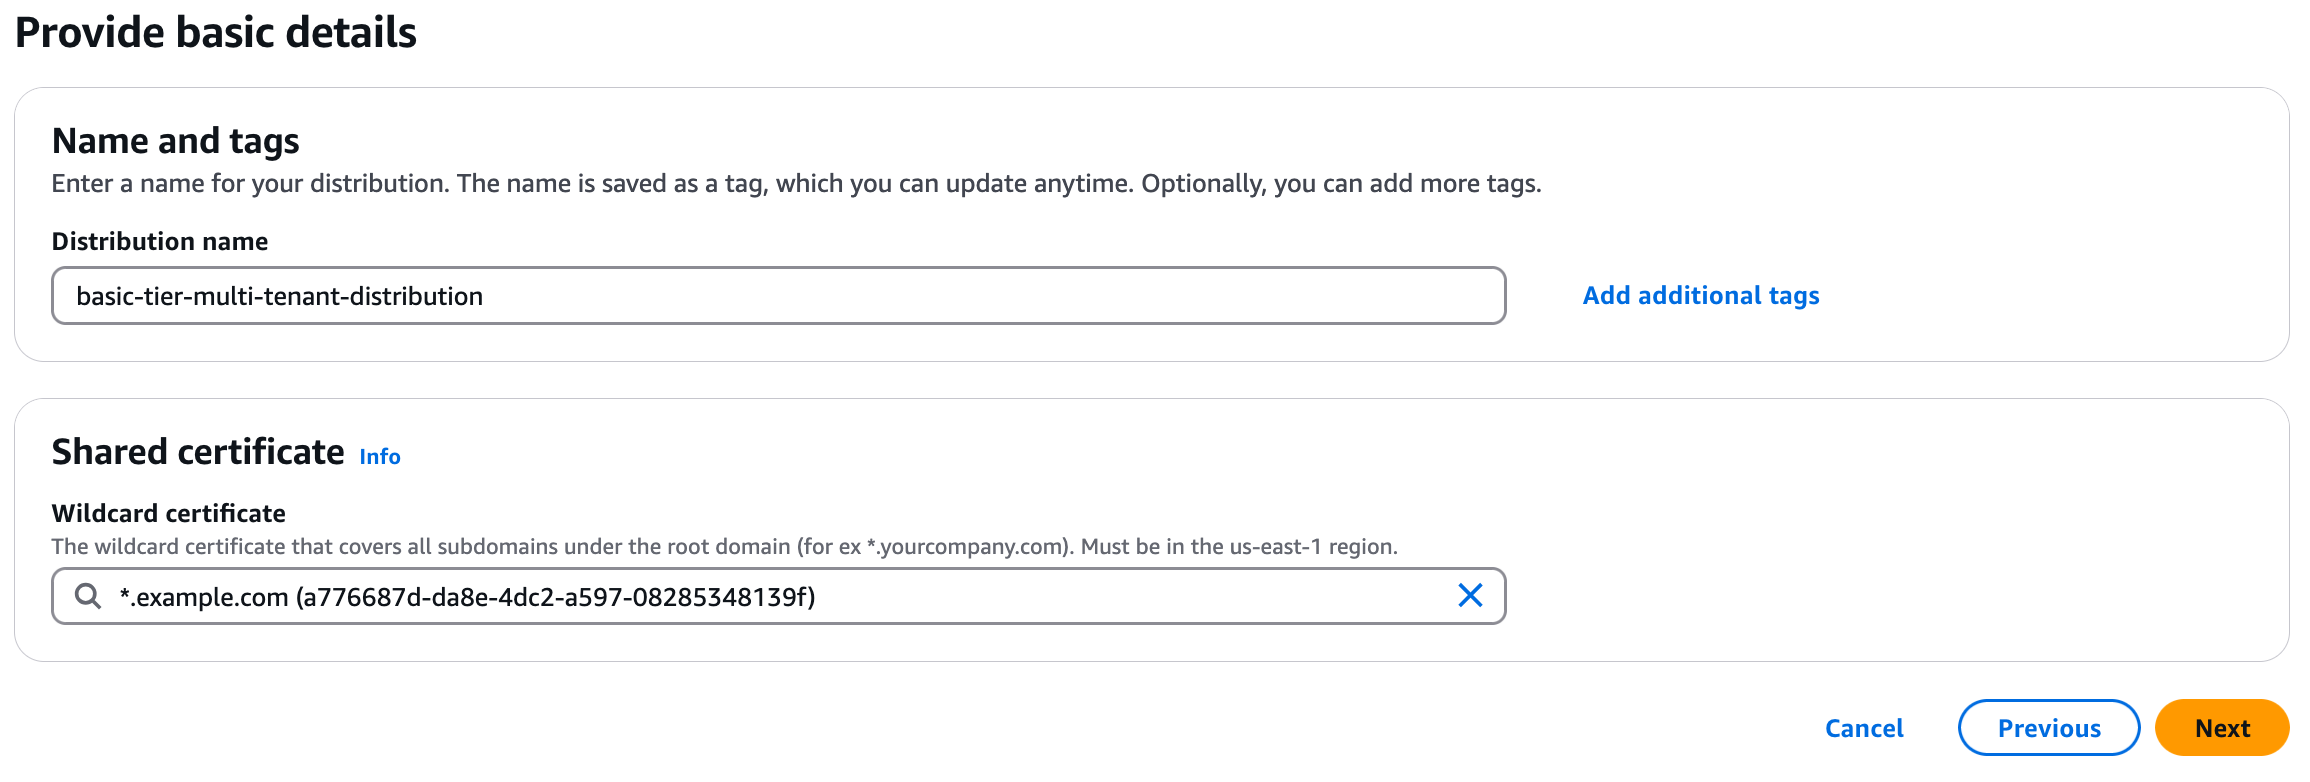The width and height of the screenshot is (2310, 782).
Task: Proceed by clicking the orange Next button
Action: tap(2221, 728)
